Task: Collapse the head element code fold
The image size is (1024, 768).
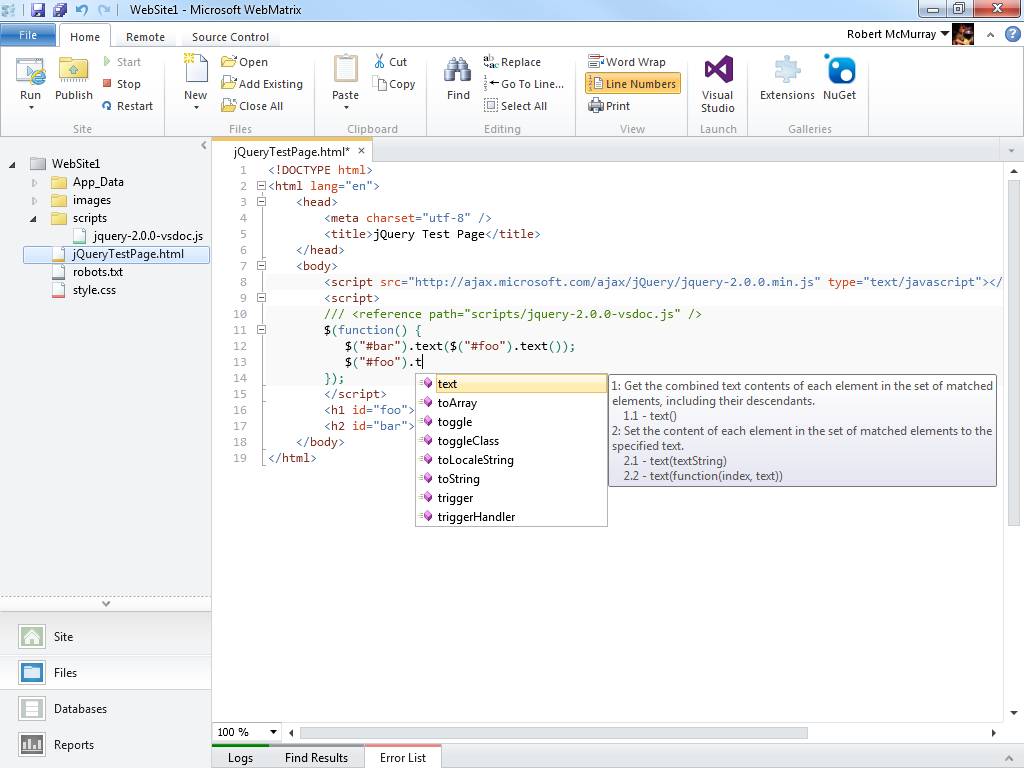Action: 261,202
